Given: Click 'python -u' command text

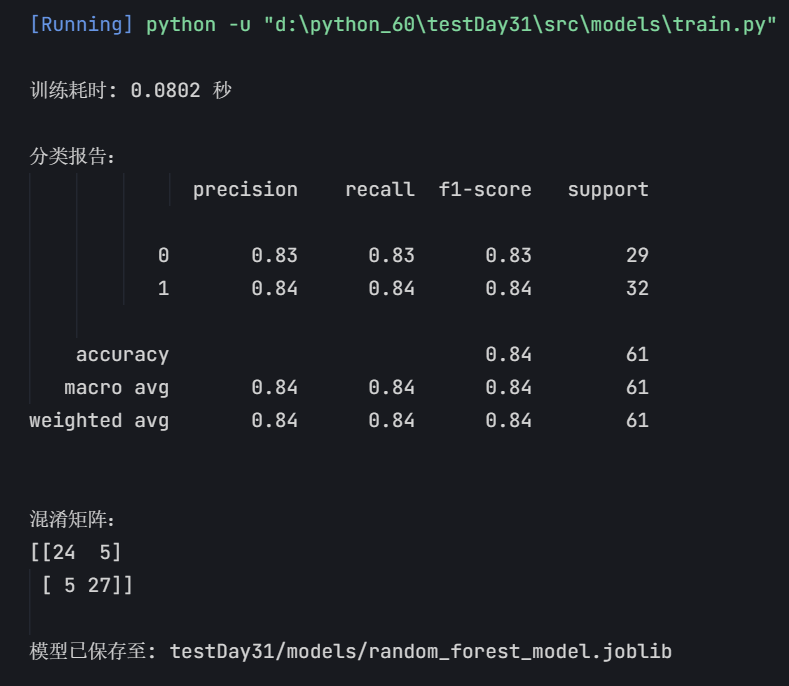Looking at the screenshot, I should [x=198, y=24].
